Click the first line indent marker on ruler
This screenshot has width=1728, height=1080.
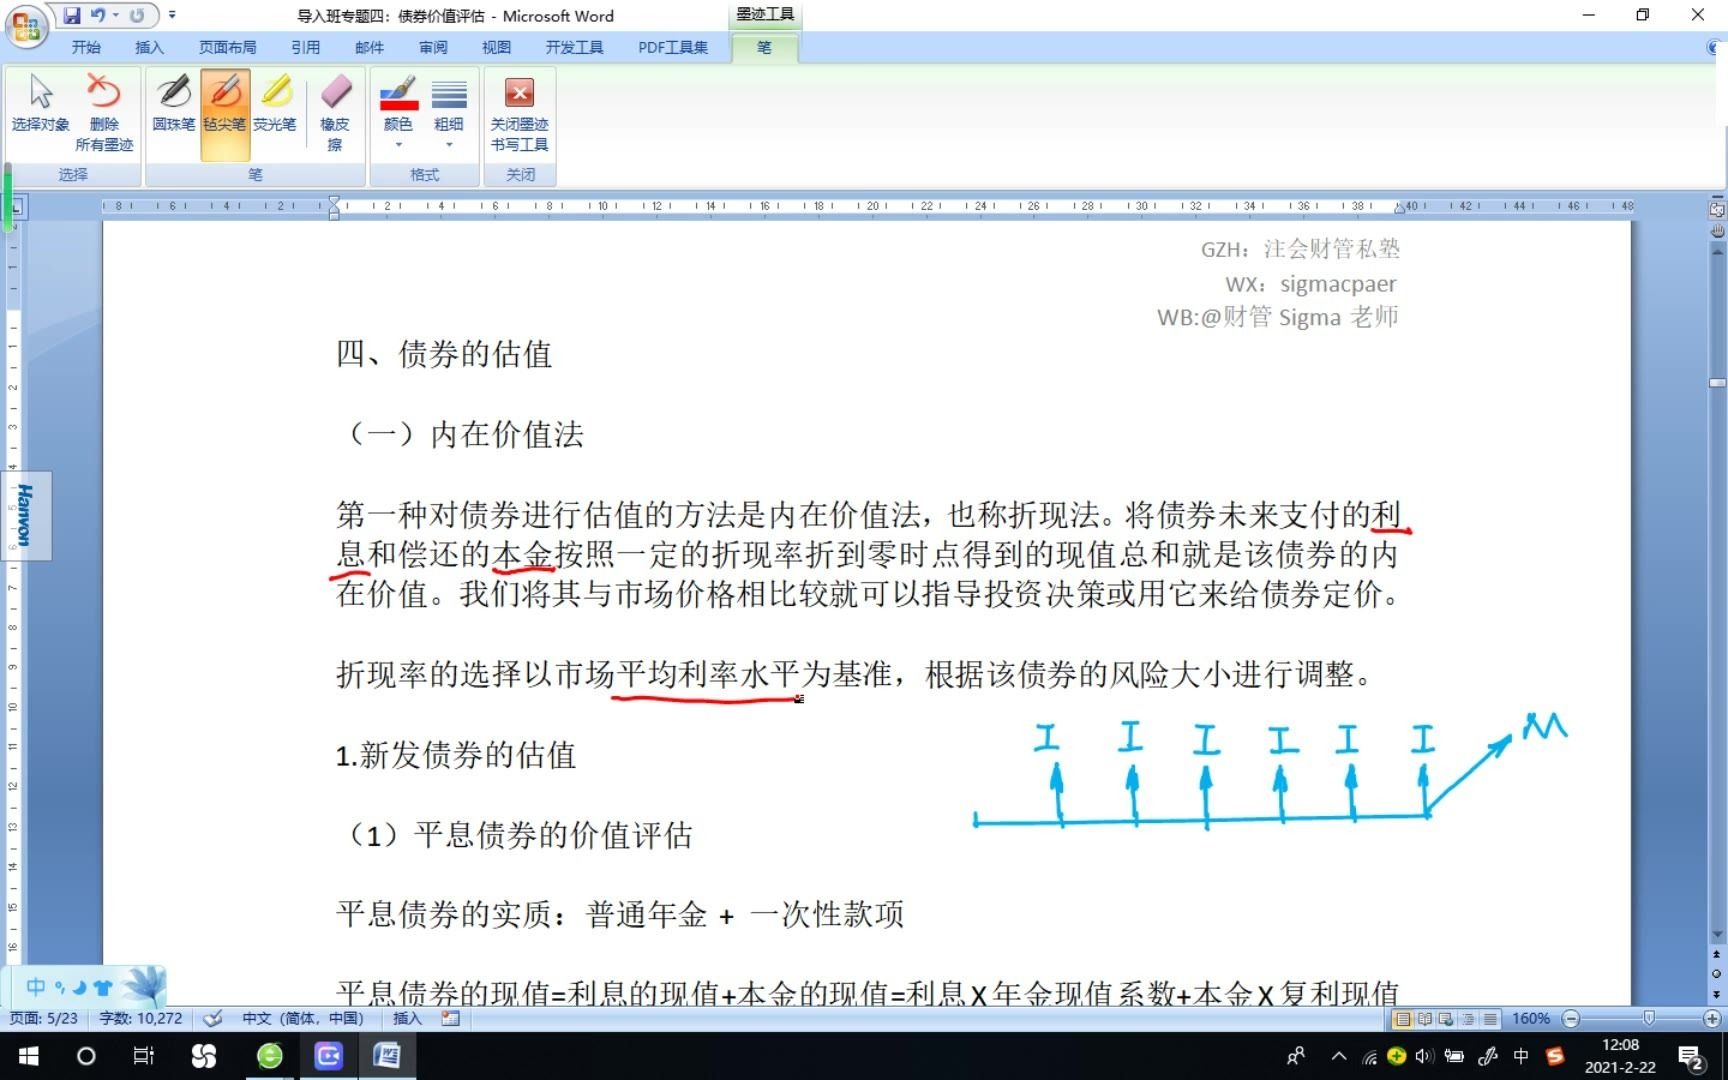(334, 200)
